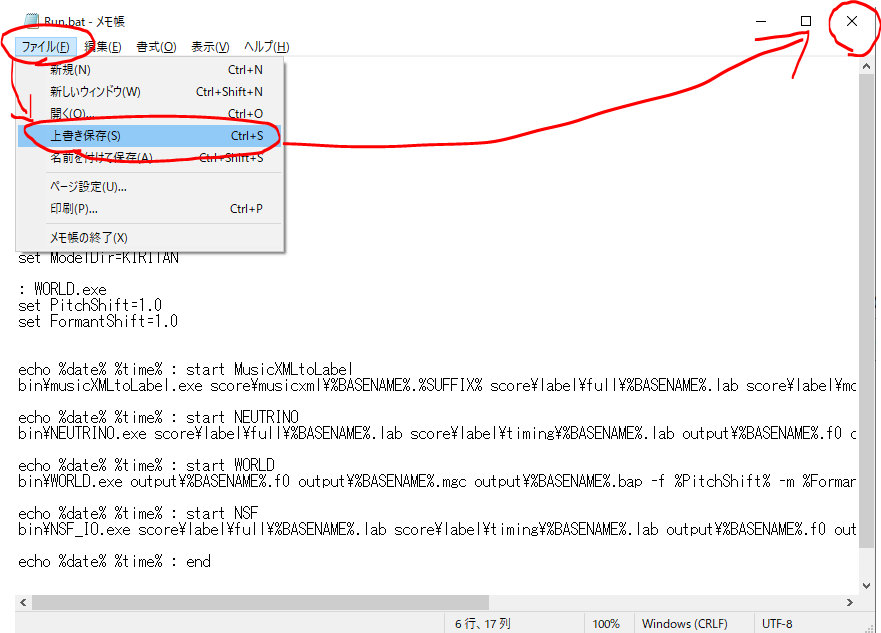Click the line 'set PitchShift=1.0'
The height and width of the screenshot is (633, 881).
[x=90, y=305]
